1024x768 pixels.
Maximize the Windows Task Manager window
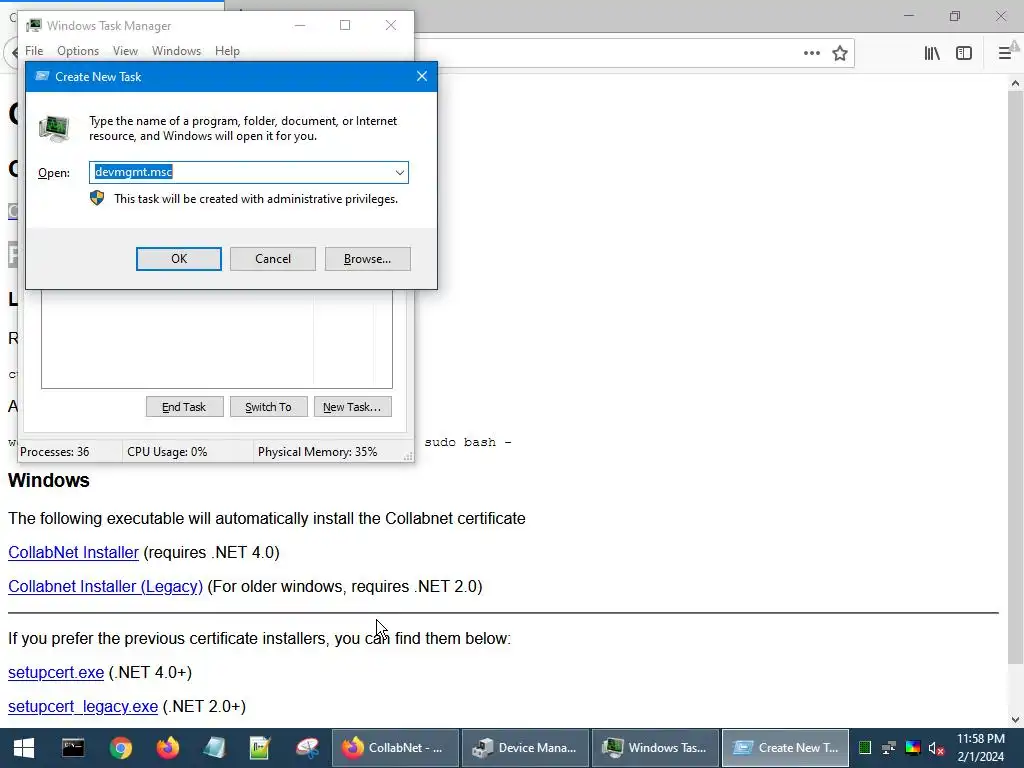pyautogui.click(x=345, y=25)
